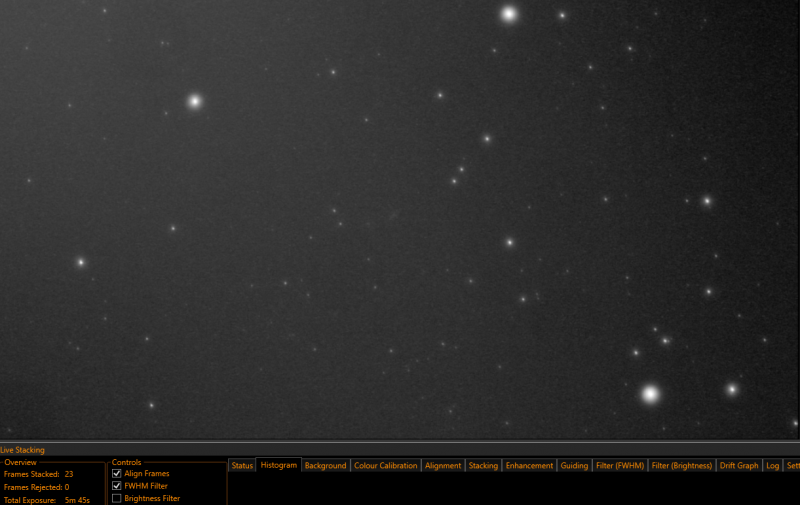
Task: Select the Histogram tab
Action: click(x=279, y=465)
